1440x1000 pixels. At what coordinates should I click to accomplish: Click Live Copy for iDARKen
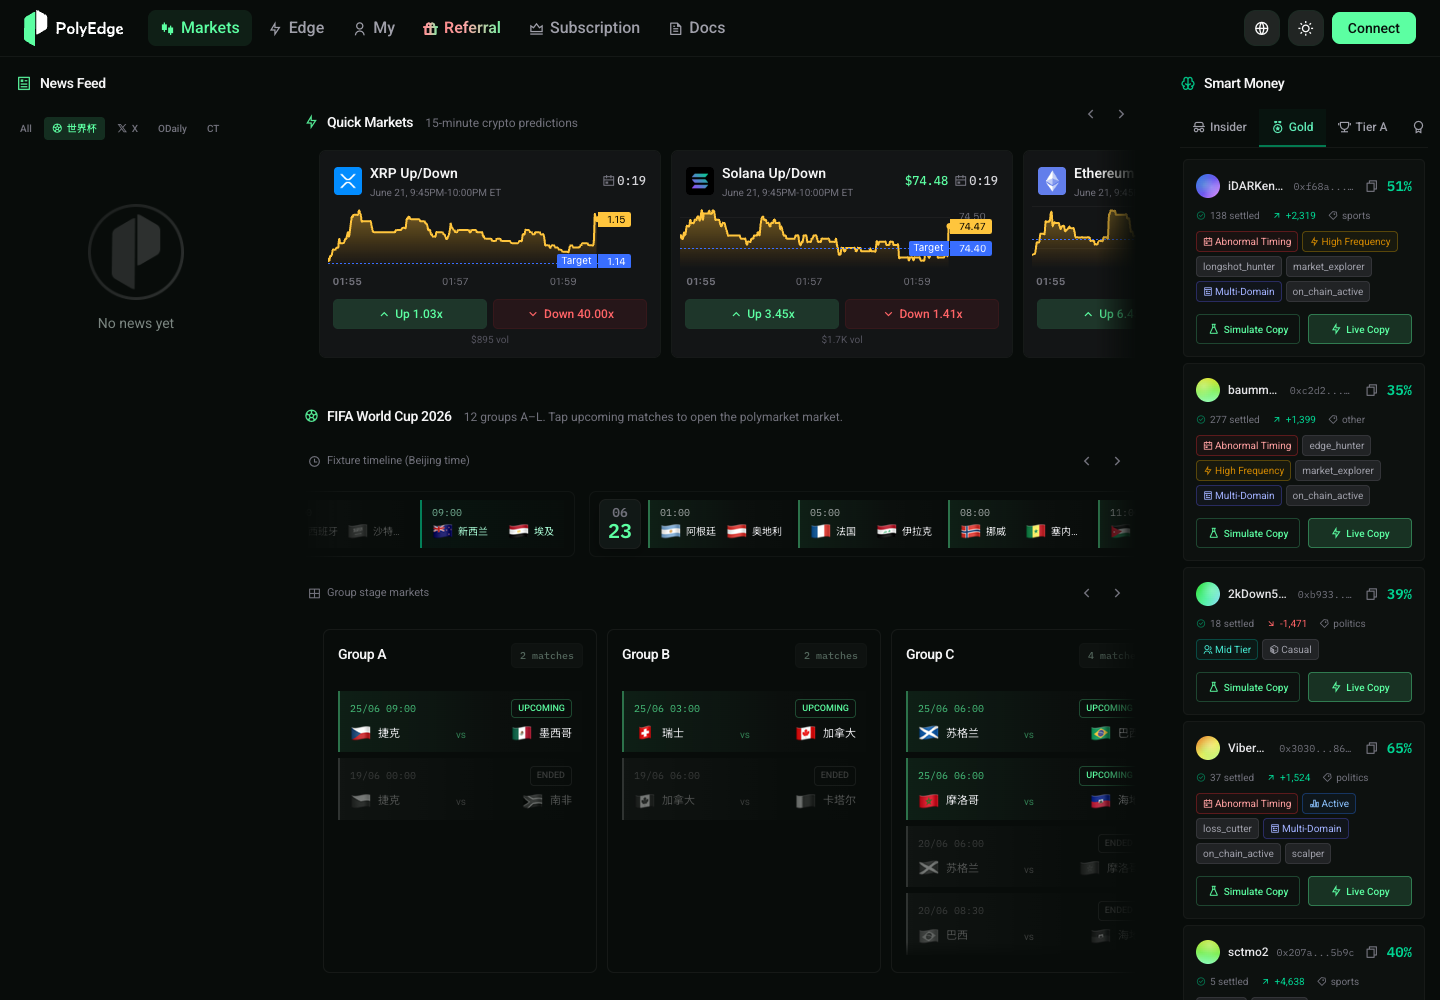click(x=1360, y=329)
